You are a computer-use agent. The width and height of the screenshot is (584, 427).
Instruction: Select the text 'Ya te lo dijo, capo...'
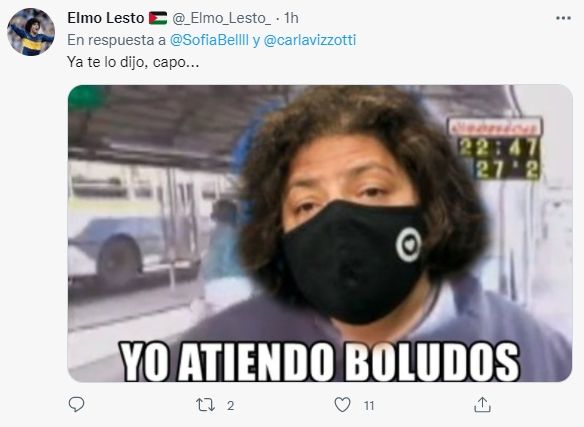coord(133,62)
